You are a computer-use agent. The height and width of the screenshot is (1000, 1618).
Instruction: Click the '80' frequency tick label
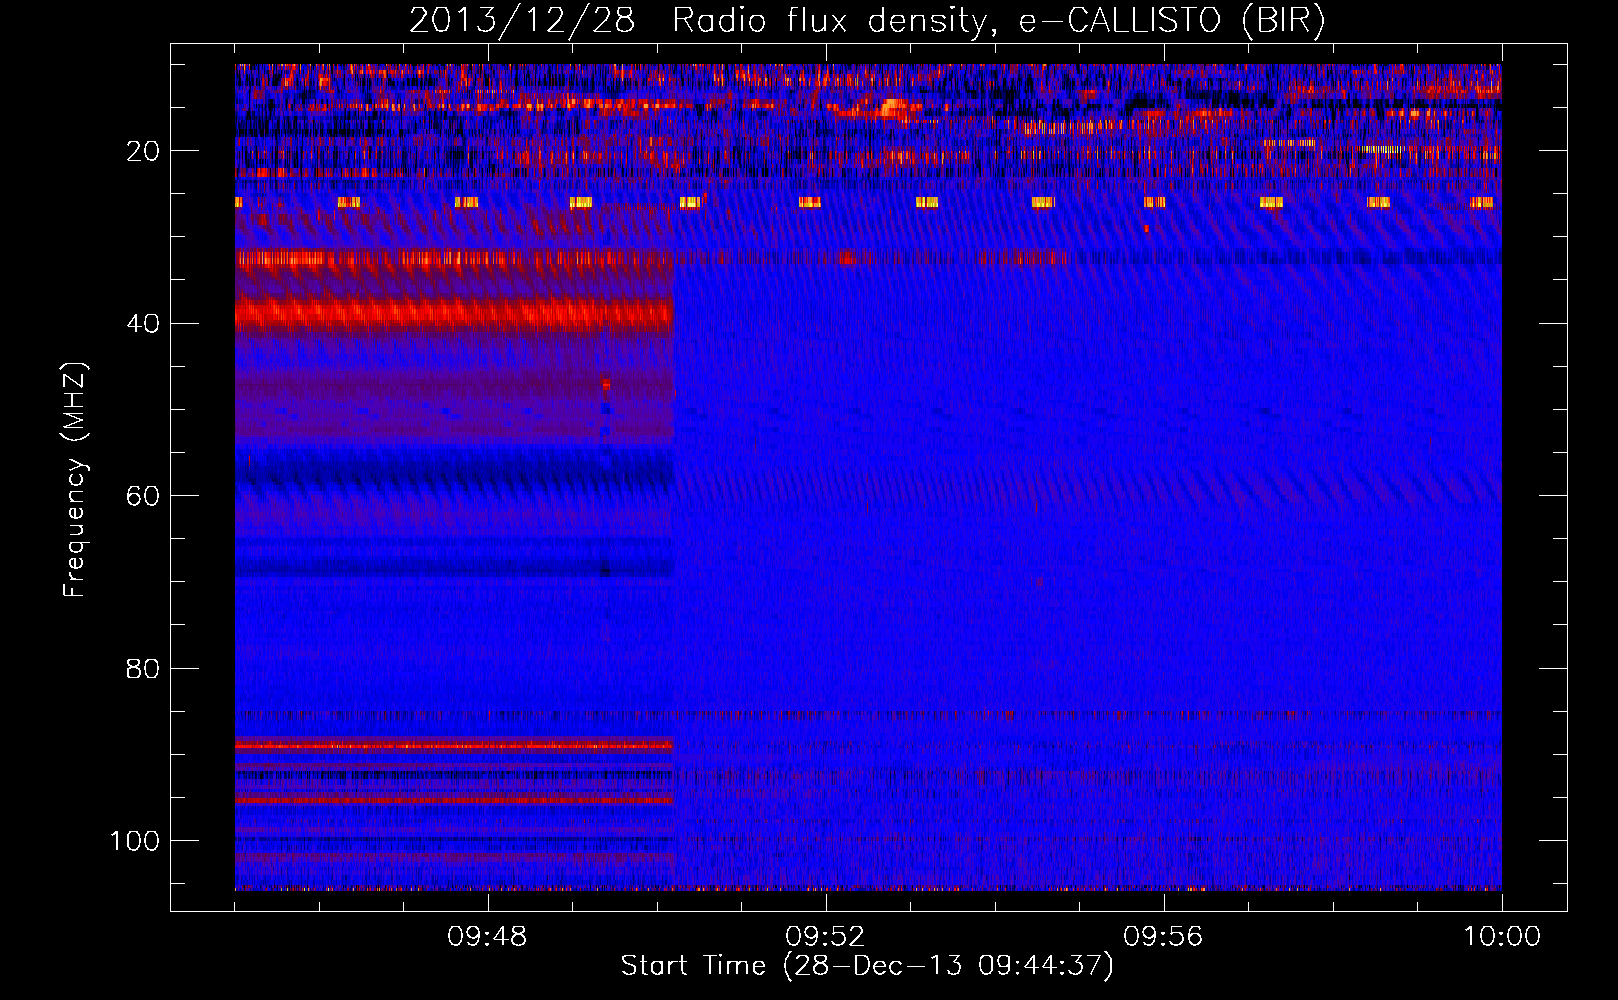pos(143,669)
